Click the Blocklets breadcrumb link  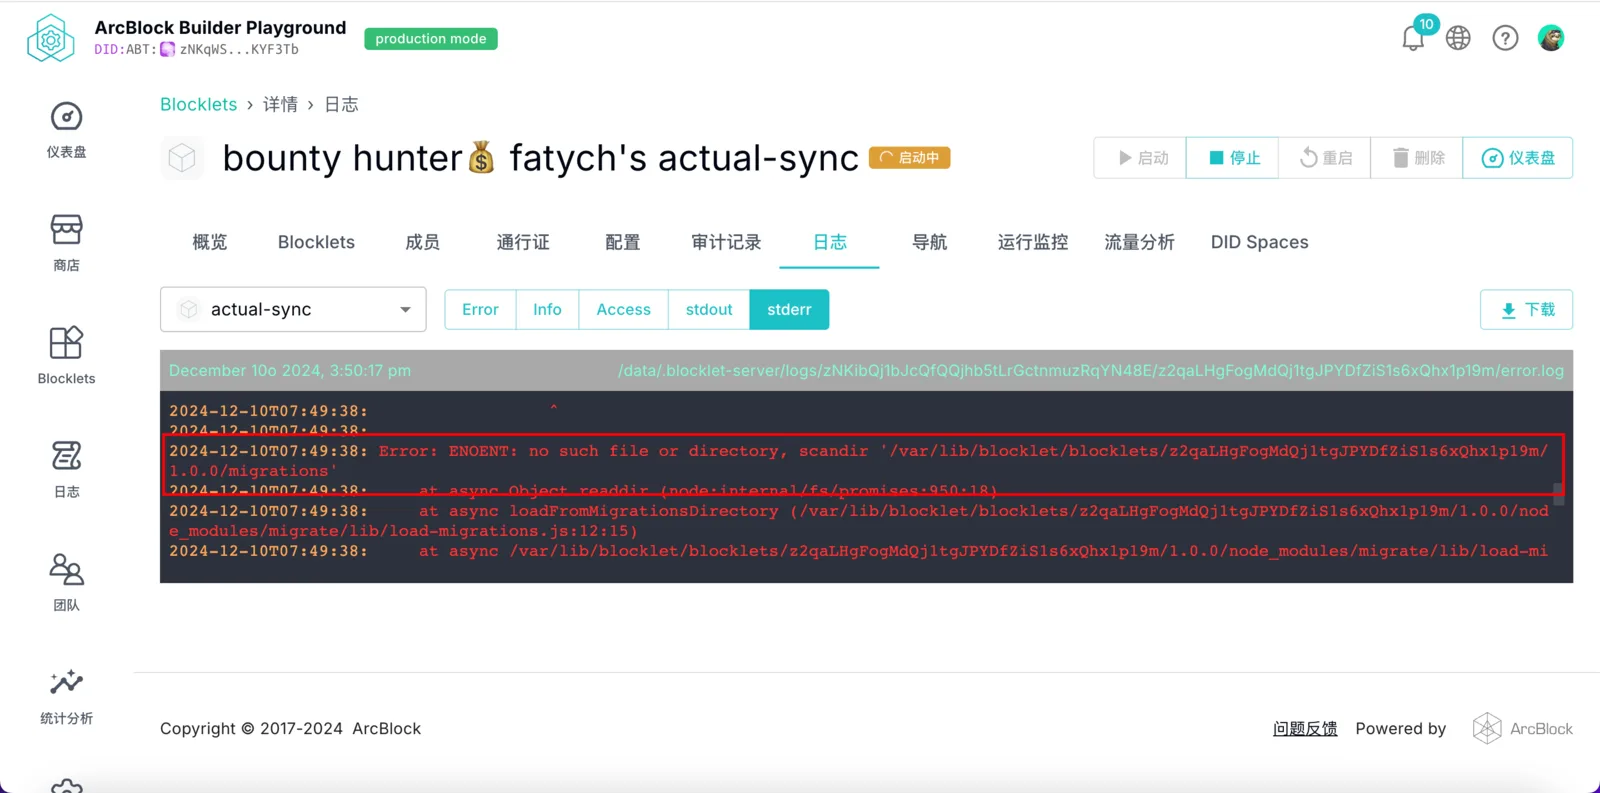199,104
